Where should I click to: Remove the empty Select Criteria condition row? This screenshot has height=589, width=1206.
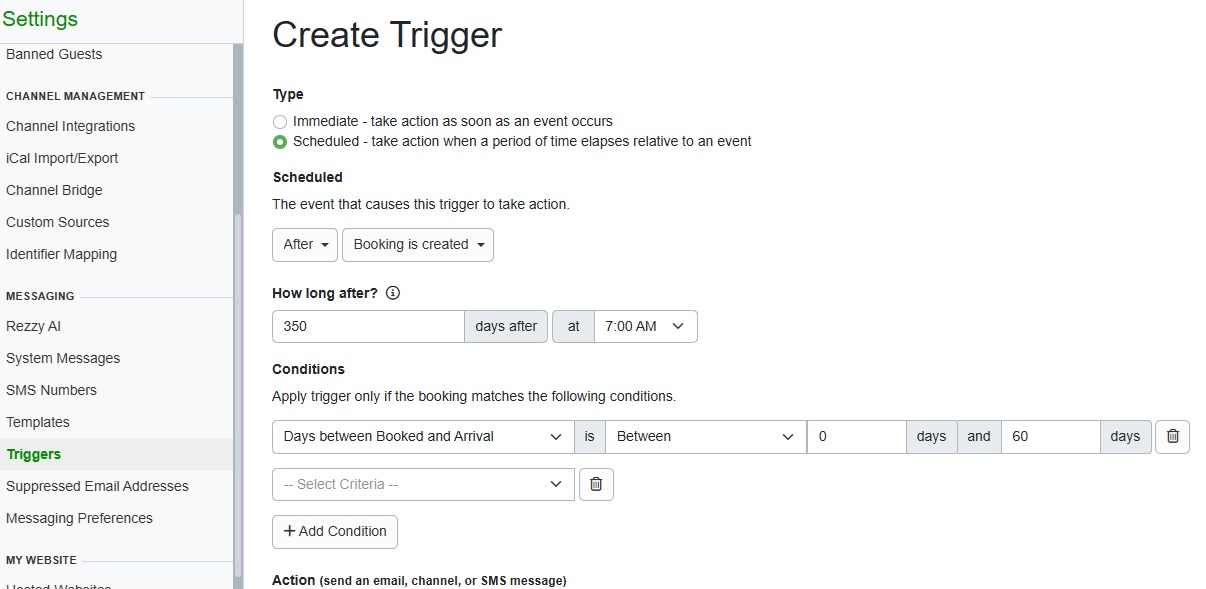coord(596,484)
